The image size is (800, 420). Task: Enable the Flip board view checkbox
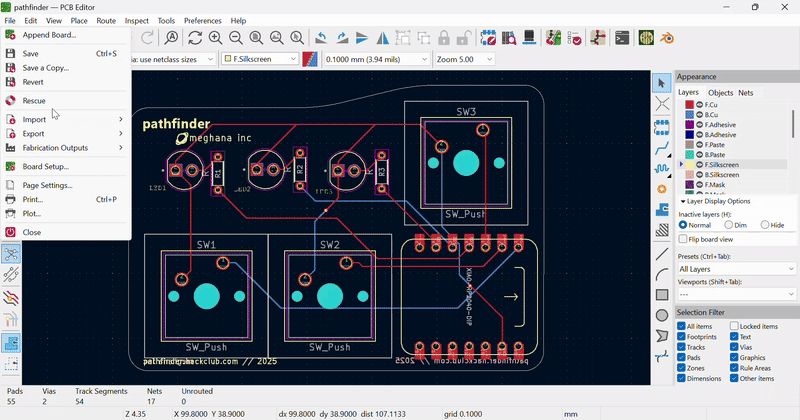683,239
